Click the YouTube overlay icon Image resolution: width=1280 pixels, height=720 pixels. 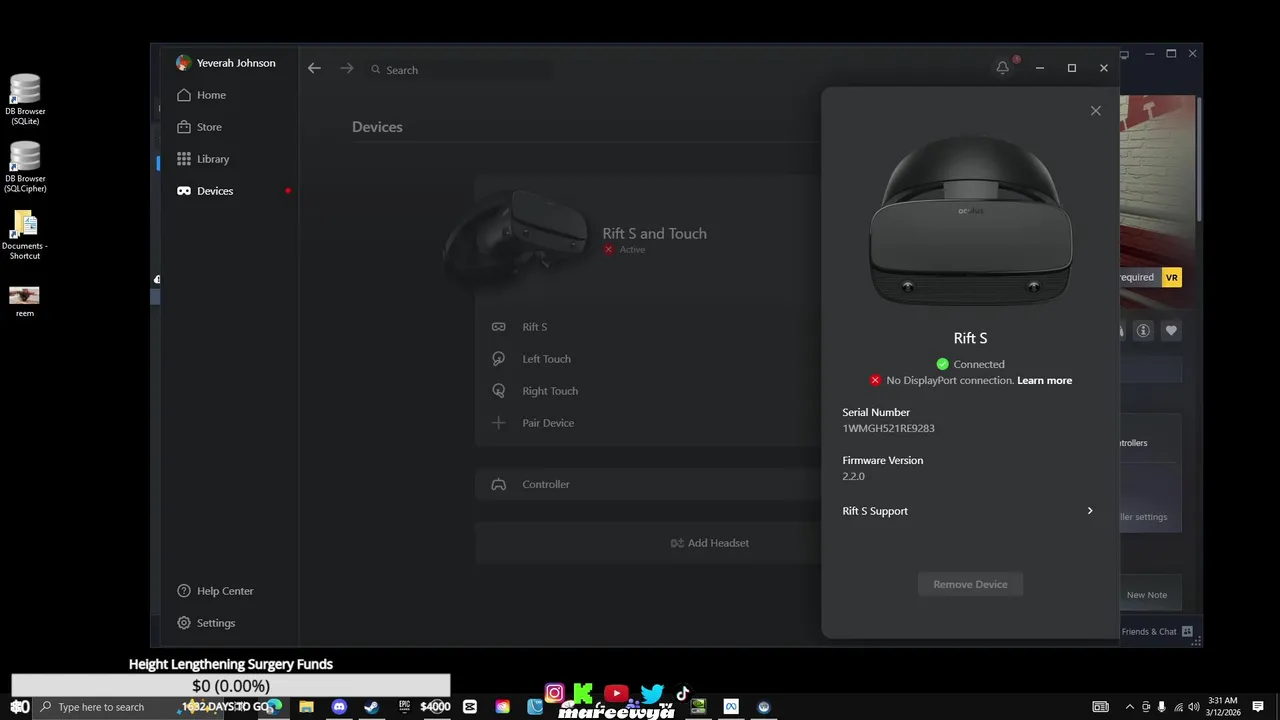point(616,693)
